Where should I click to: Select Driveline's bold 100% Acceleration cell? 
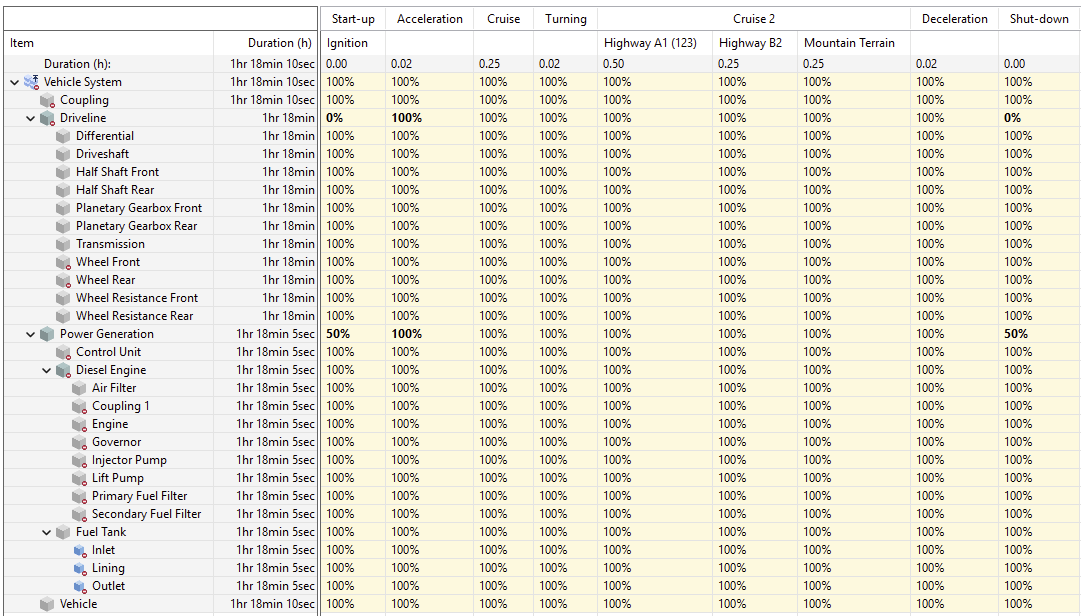point(430,118)
